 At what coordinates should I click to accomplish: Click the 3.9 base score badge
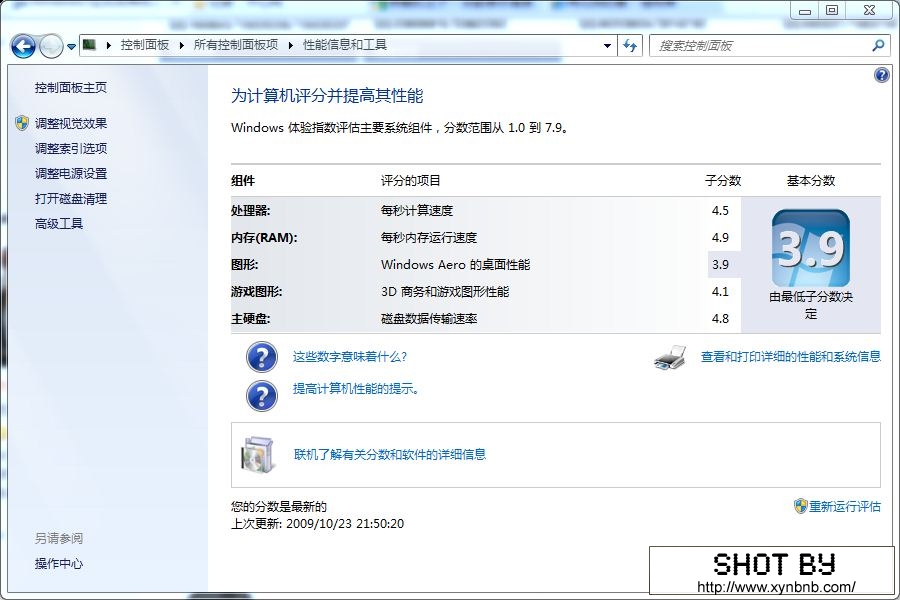click(x=810, y=249)
